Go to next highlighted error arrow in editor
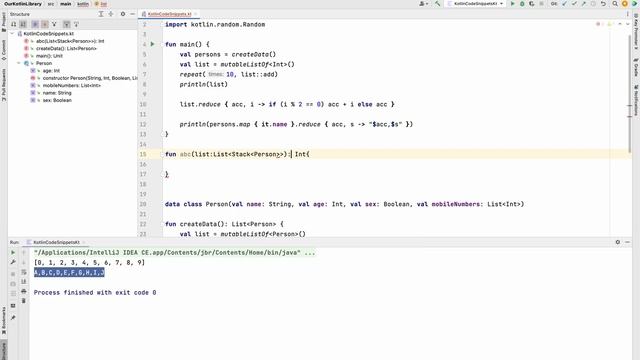The width and height of the screenshot is (640, 360). [x=627, y=24]
